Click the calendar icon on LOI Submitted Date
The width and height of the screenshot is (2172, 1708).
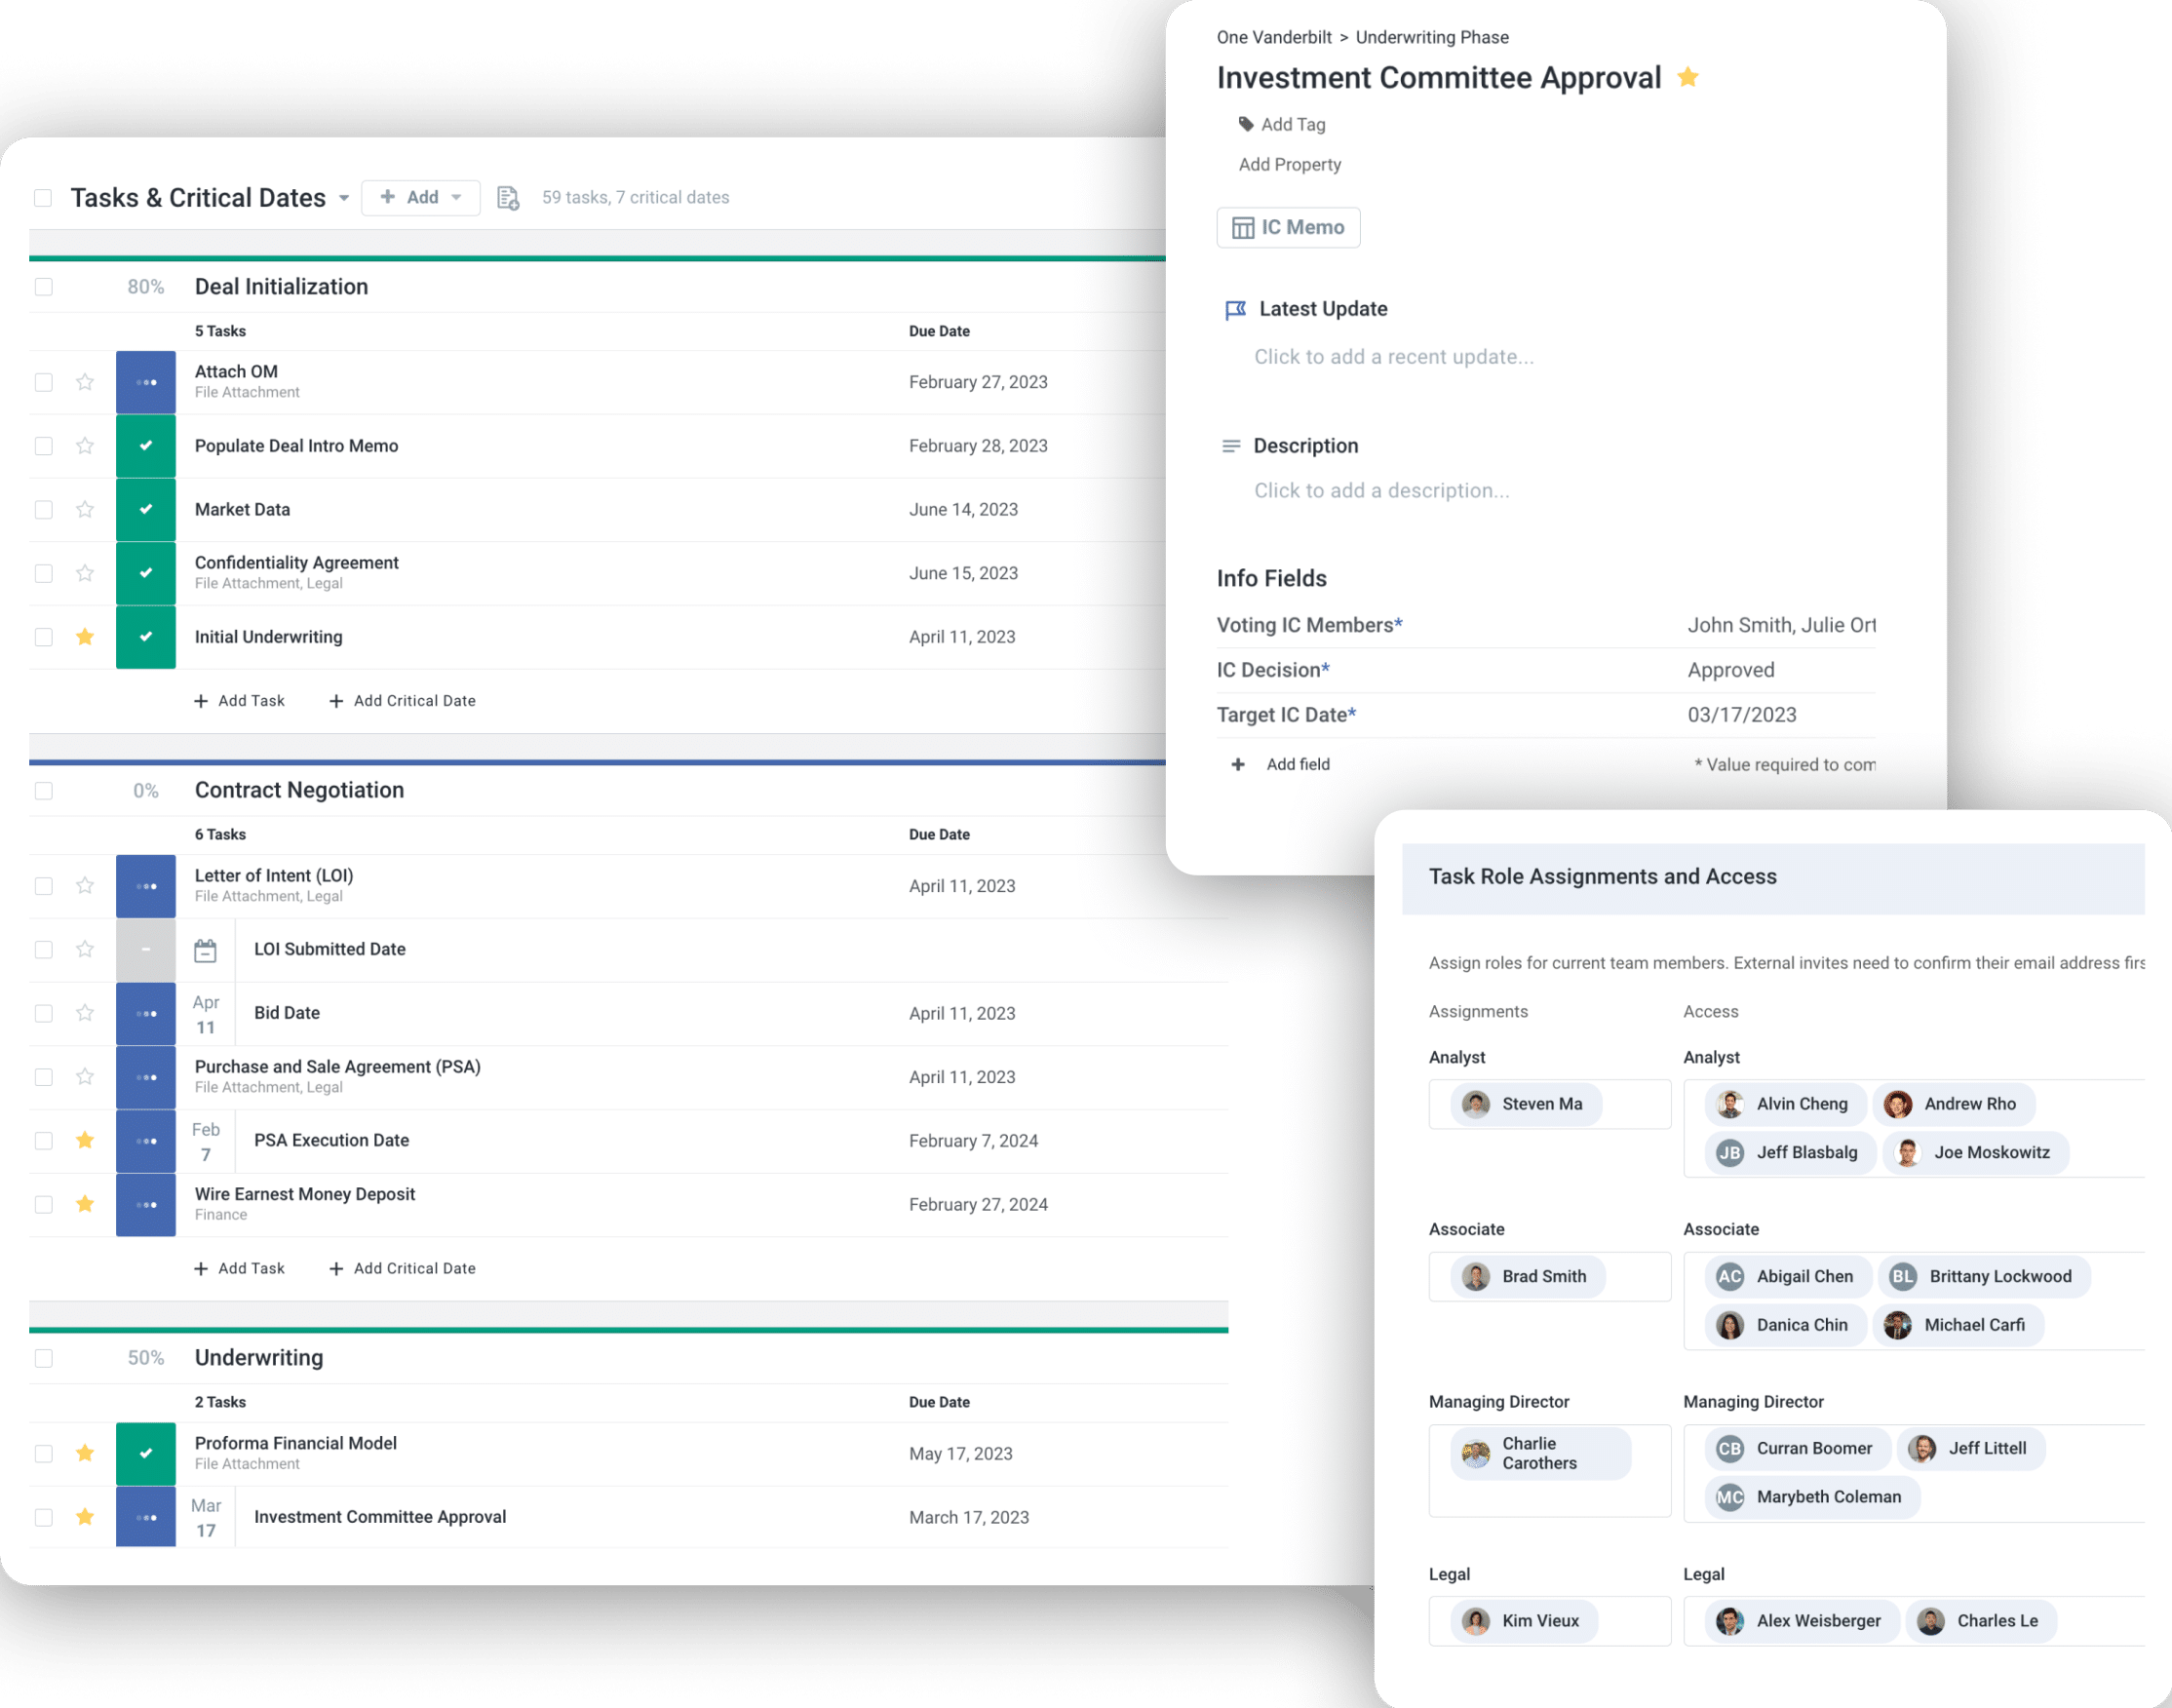click(206, 949)
